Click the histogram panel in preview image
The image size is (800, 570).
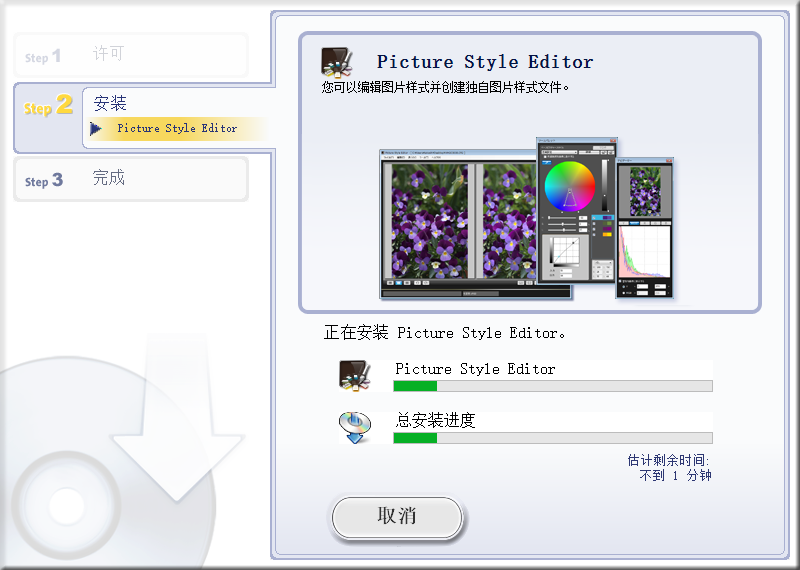[x=644, y=251]
